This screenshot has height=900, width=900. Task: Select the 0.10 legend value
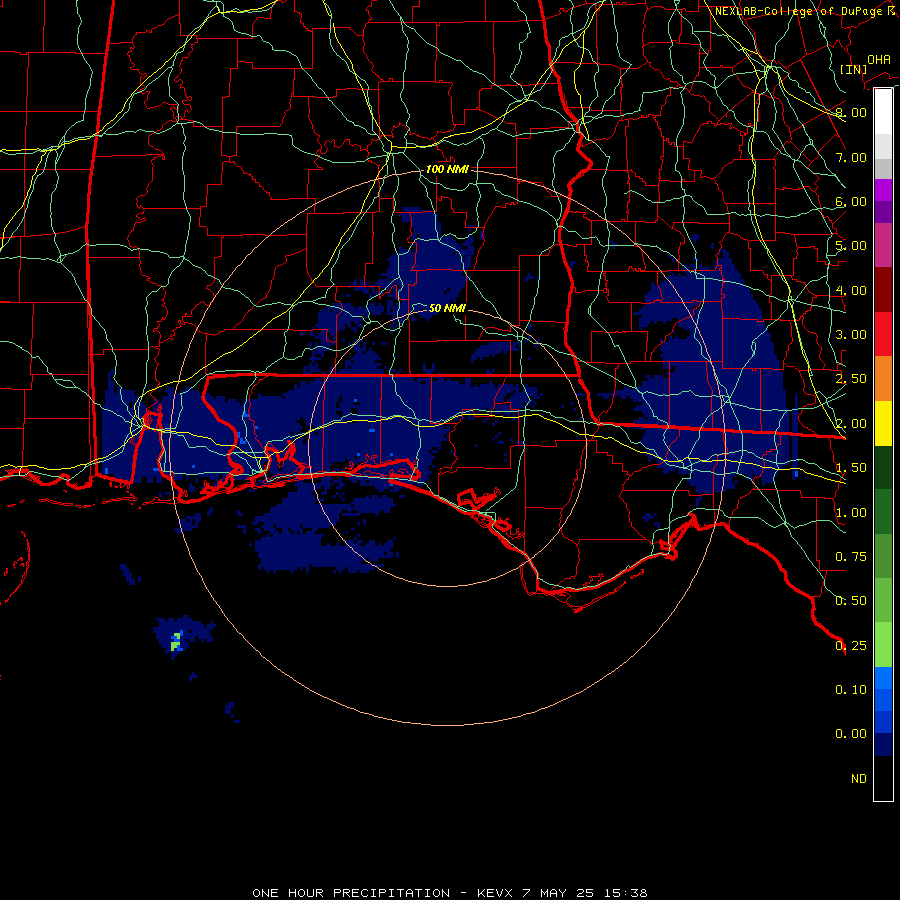point(851,690)
